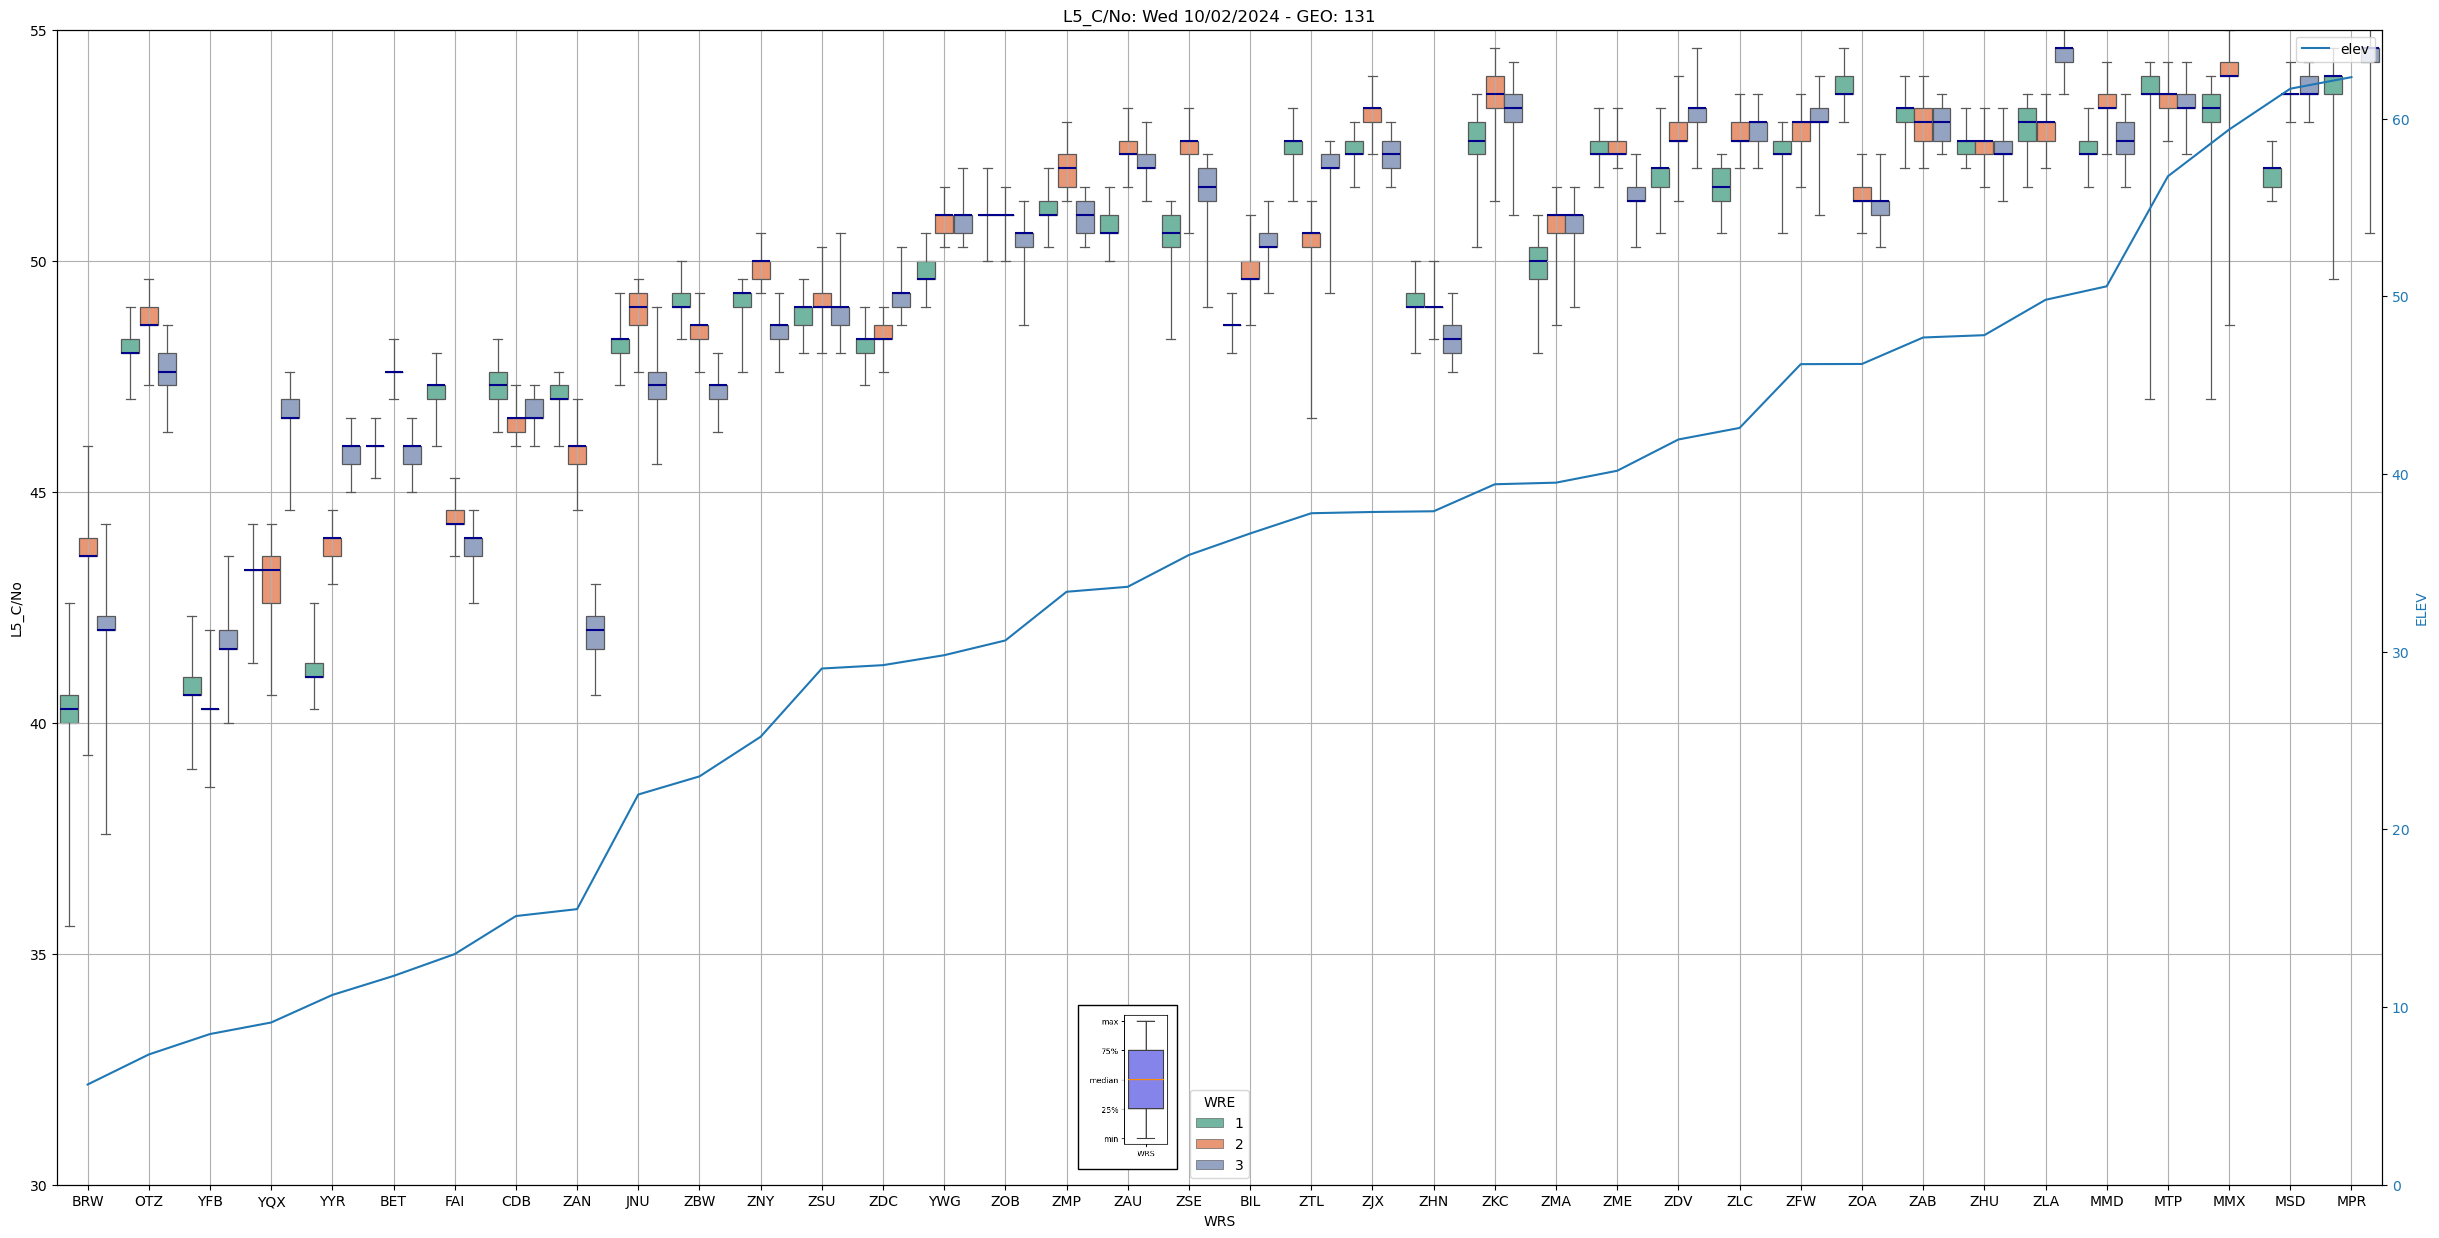This screenshot has height=1238, width=2439.
Task: Click the ZLC station label
Action: (x=1740, y=1201)
